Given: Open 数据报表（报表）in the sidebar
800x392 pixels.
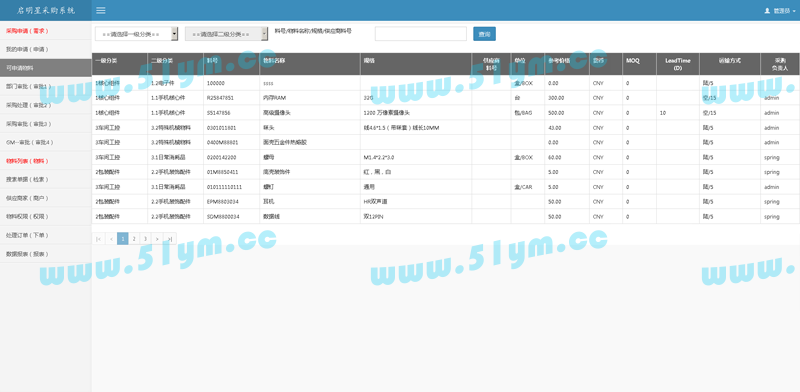Looking at the screenshot, I should [46, 254].
